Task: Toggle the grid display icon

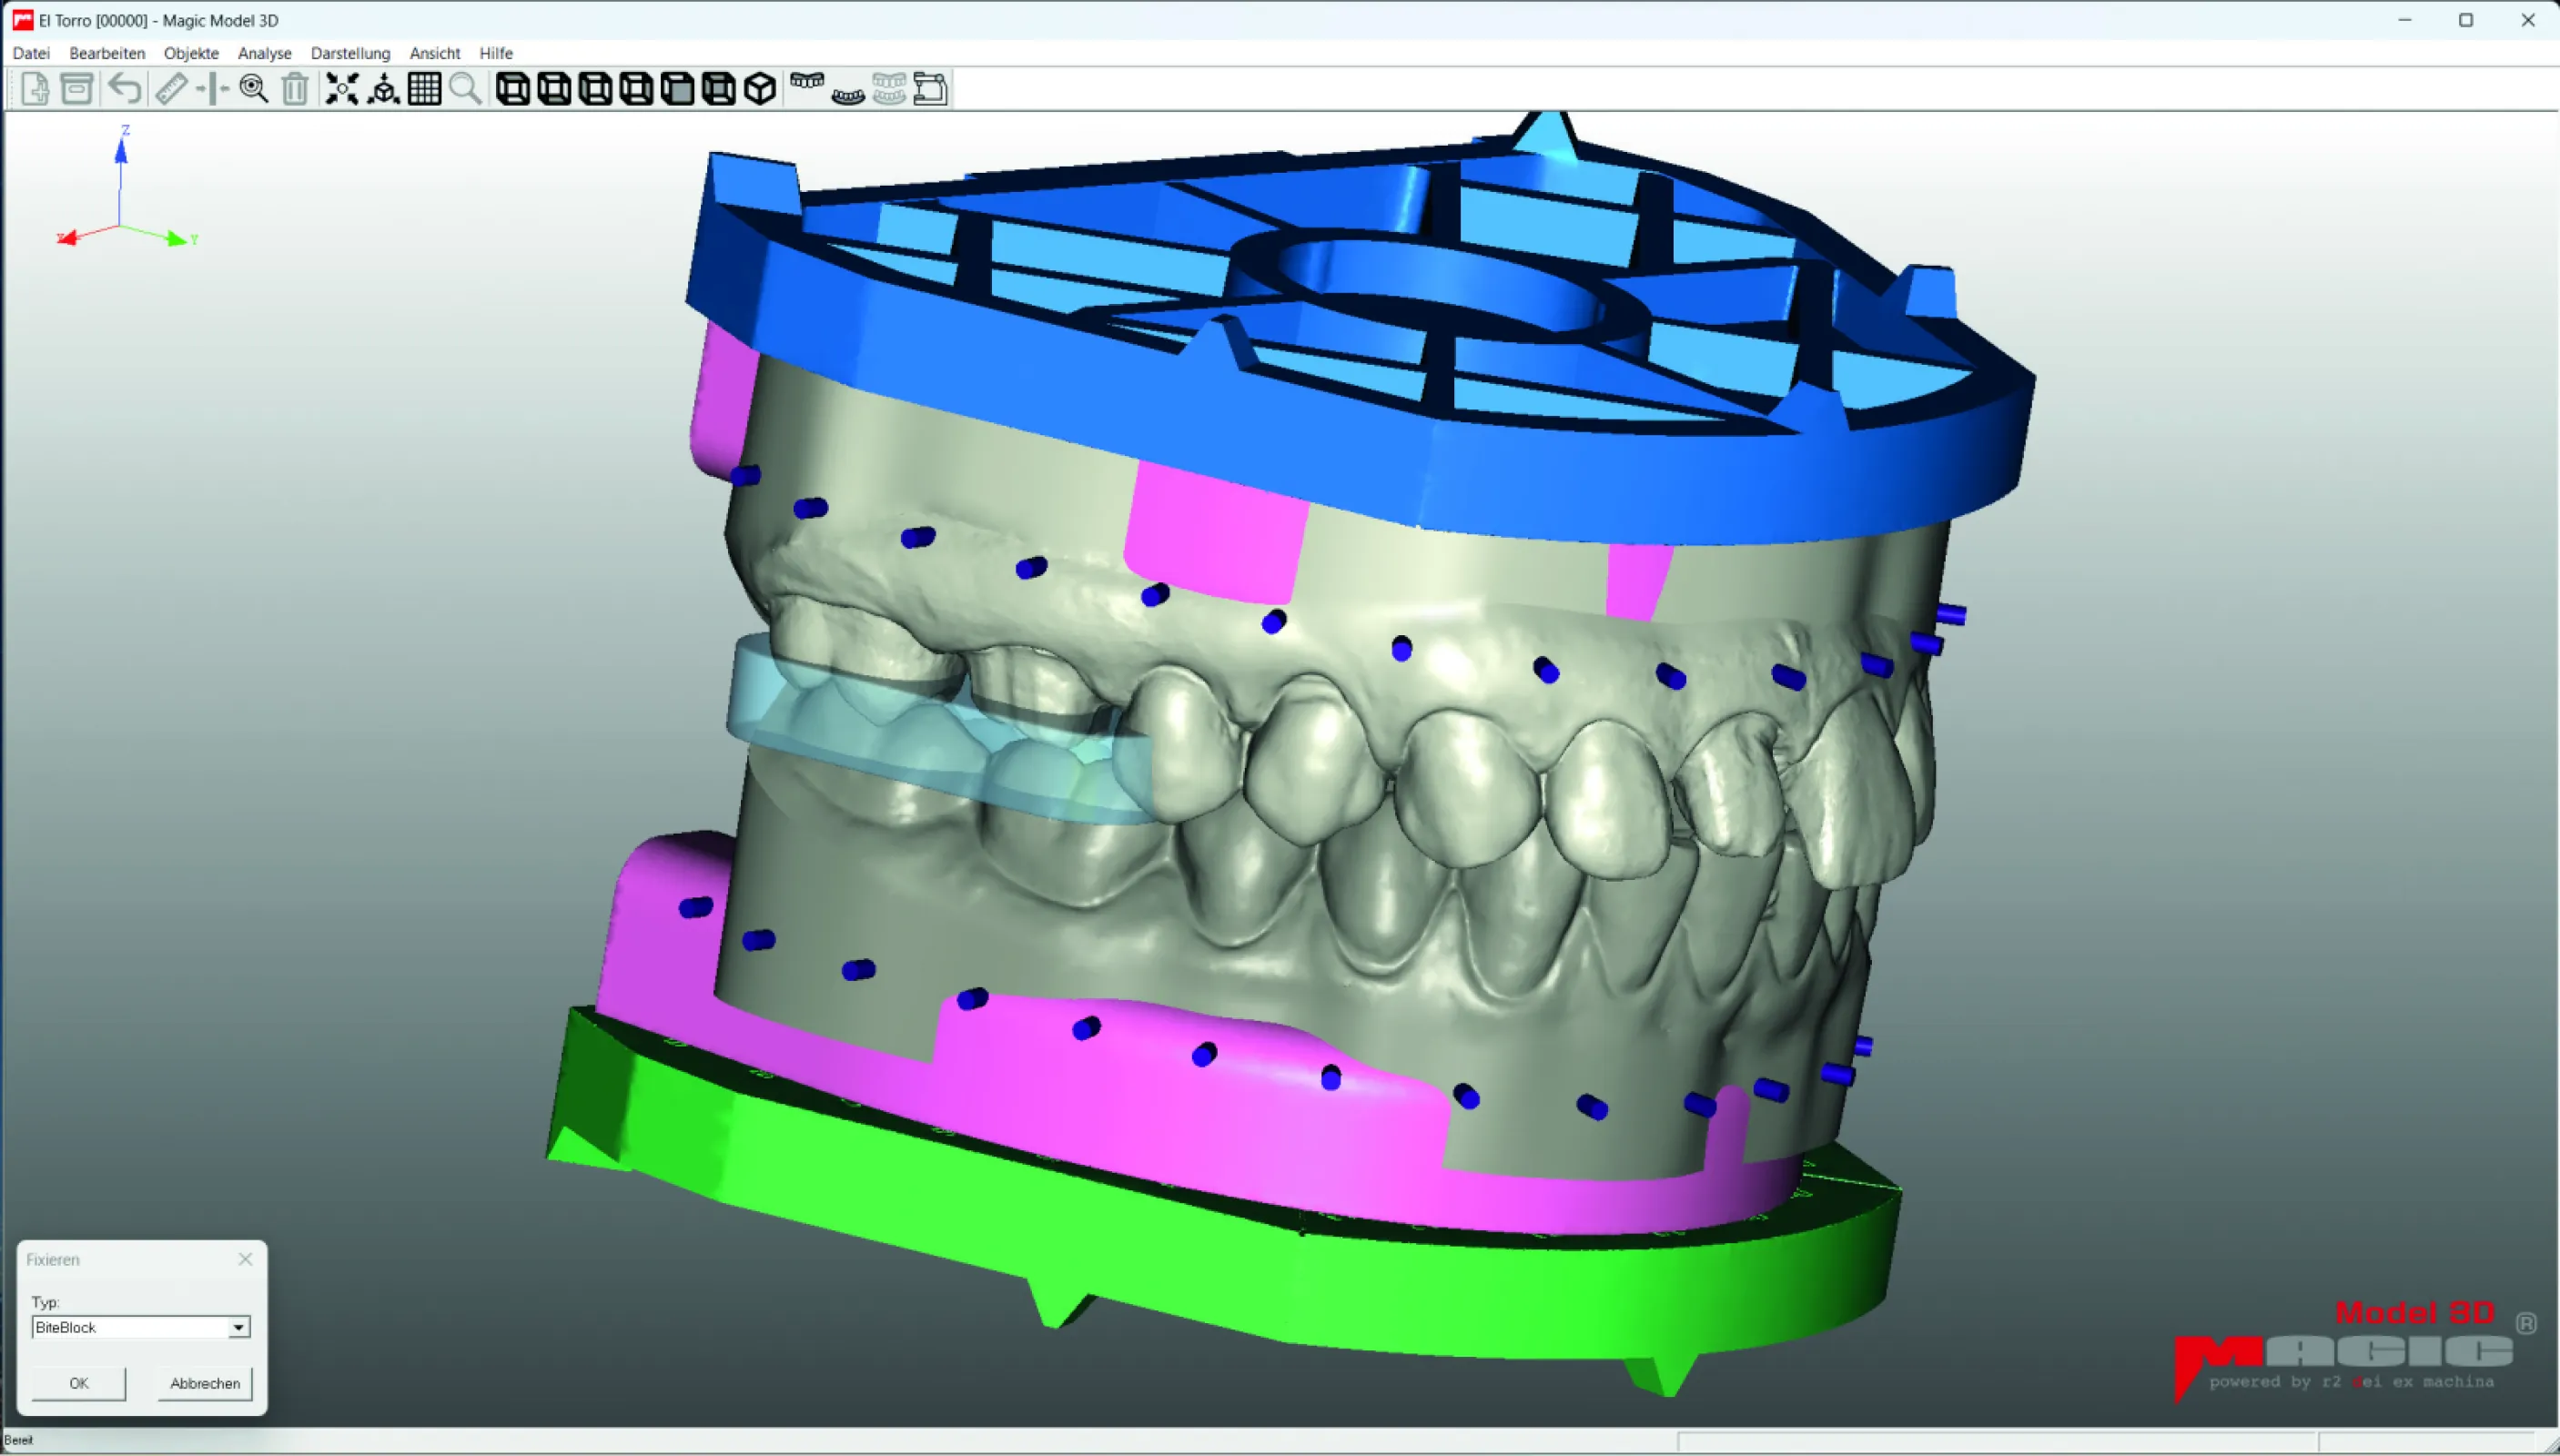Action: pos(425,89)
